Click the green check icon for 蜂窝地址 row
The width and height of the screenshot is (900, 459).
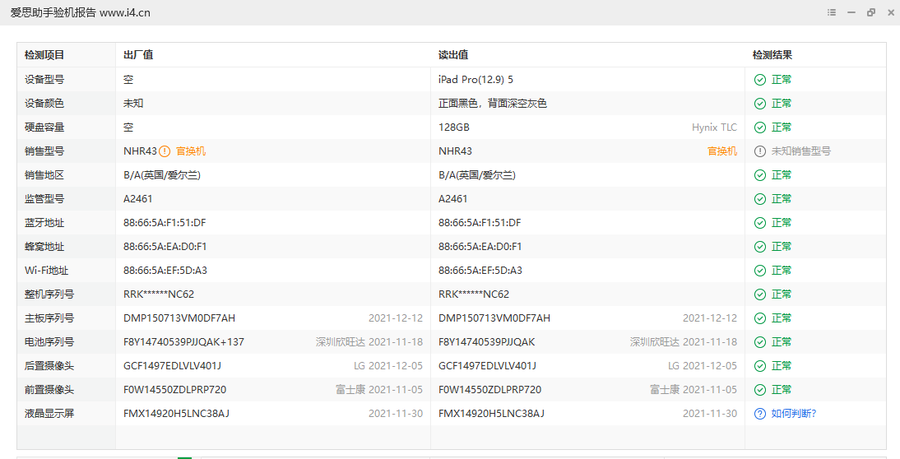760,247
